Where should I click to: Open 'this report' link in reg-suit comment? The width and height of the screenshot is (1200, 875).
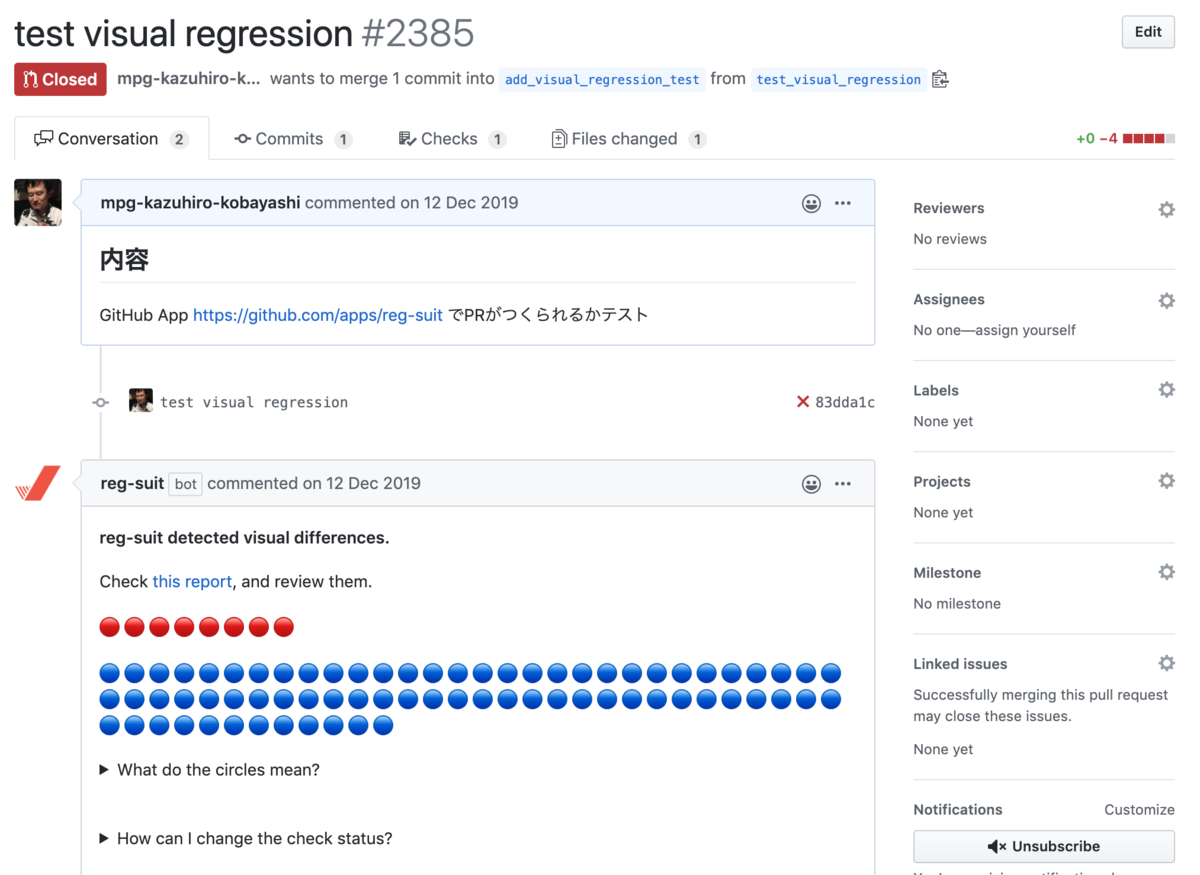point(192,581)
